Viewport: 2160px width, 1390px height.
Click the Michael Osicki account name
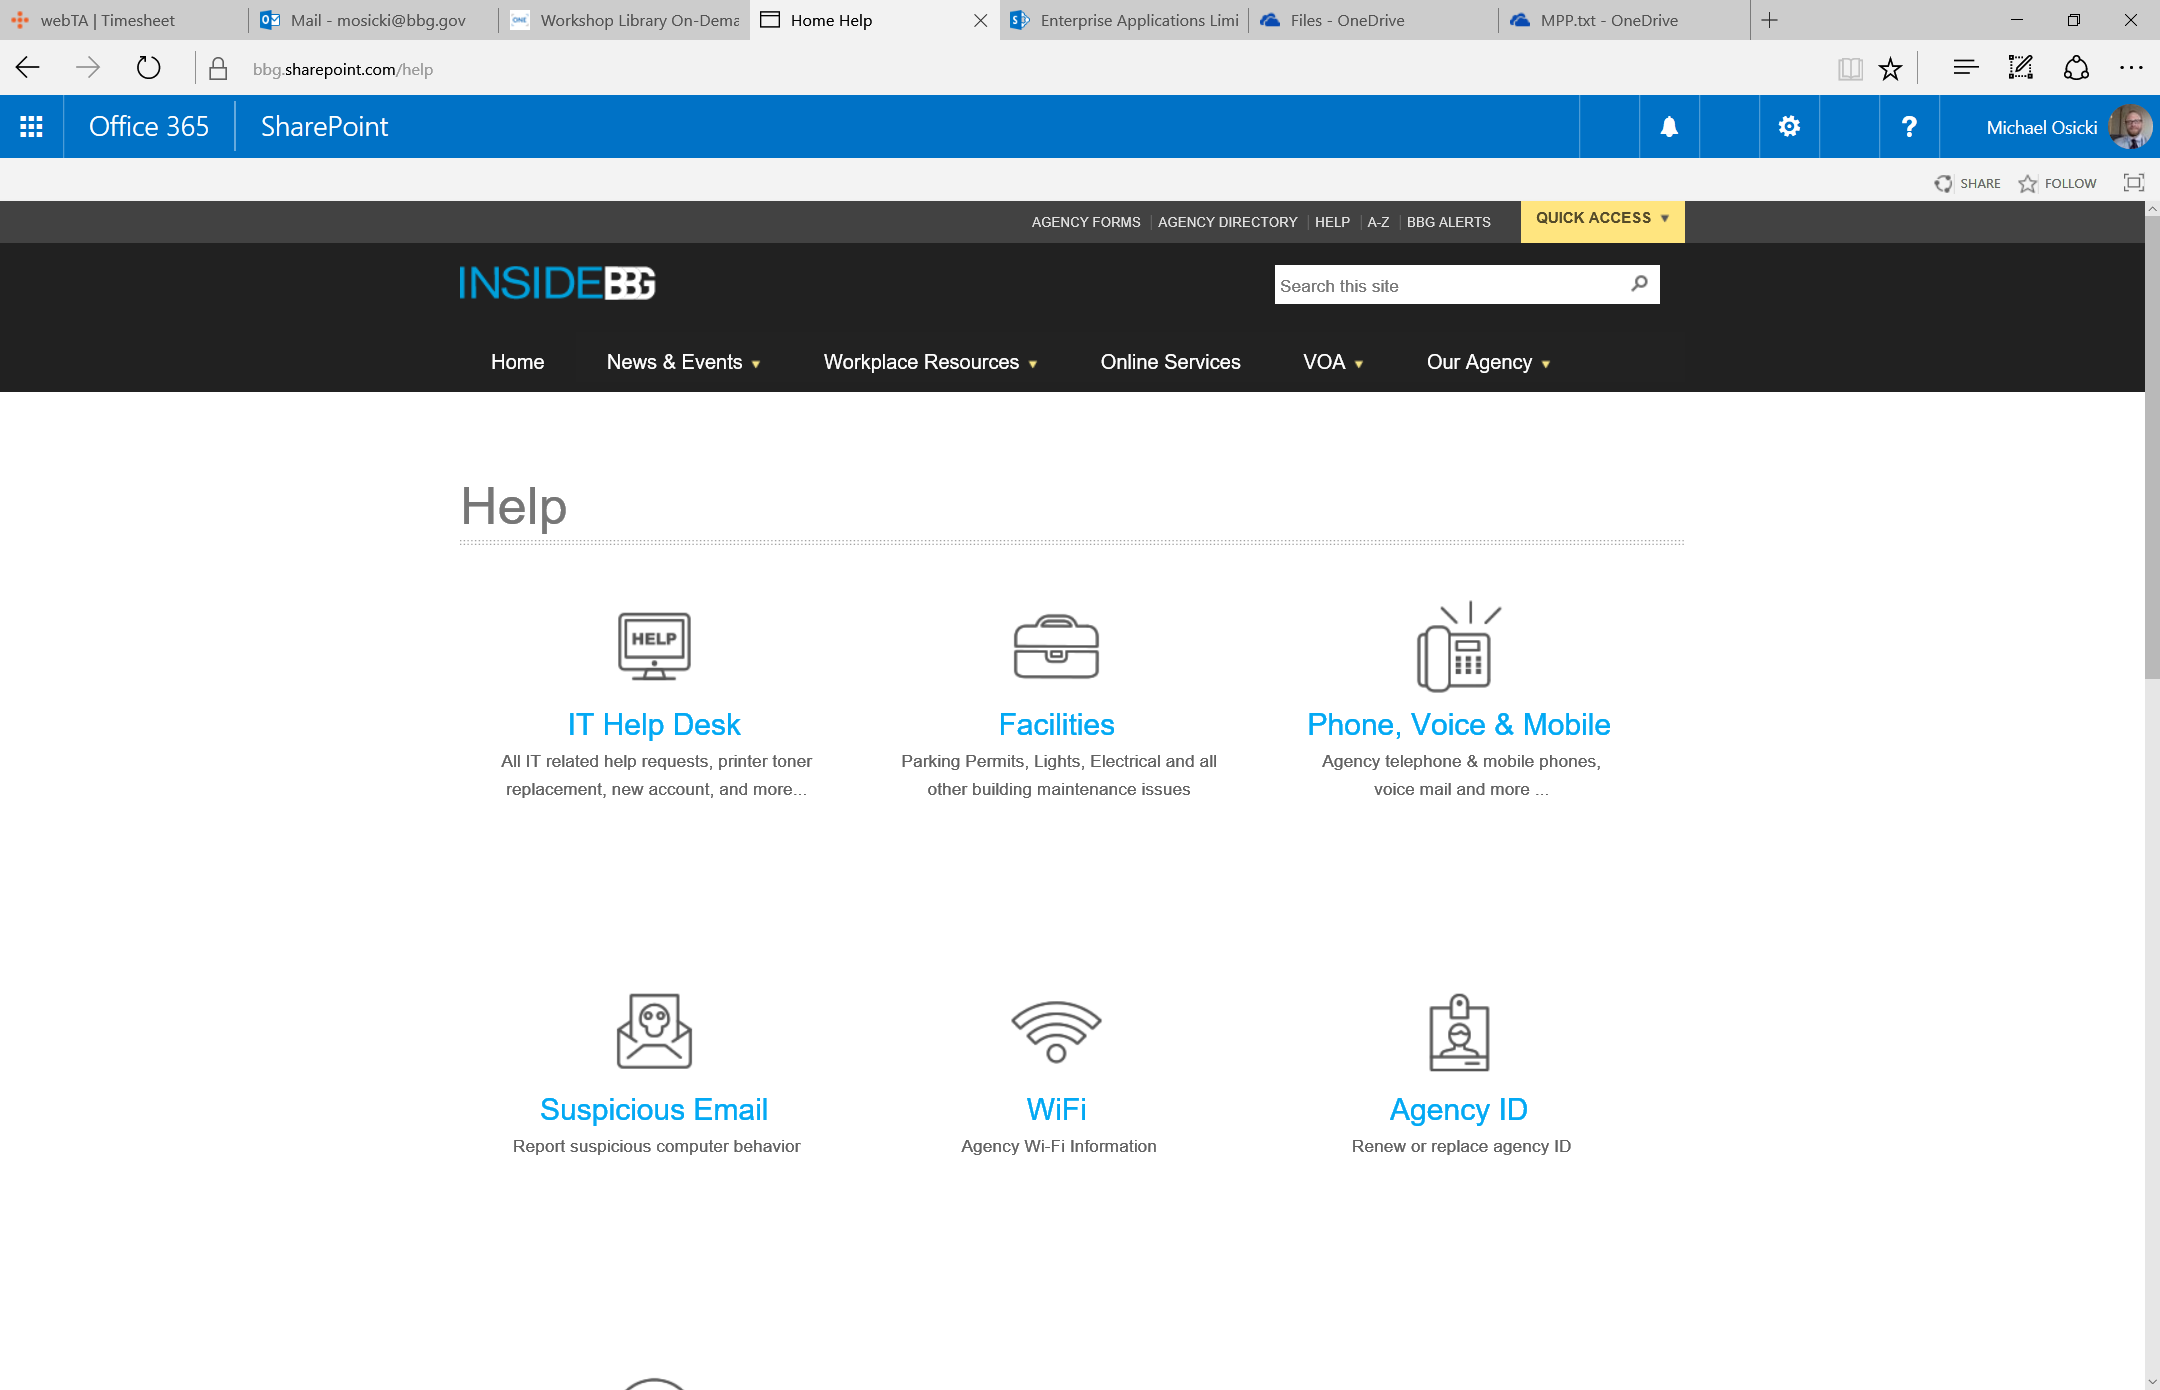coord(2041,127)
